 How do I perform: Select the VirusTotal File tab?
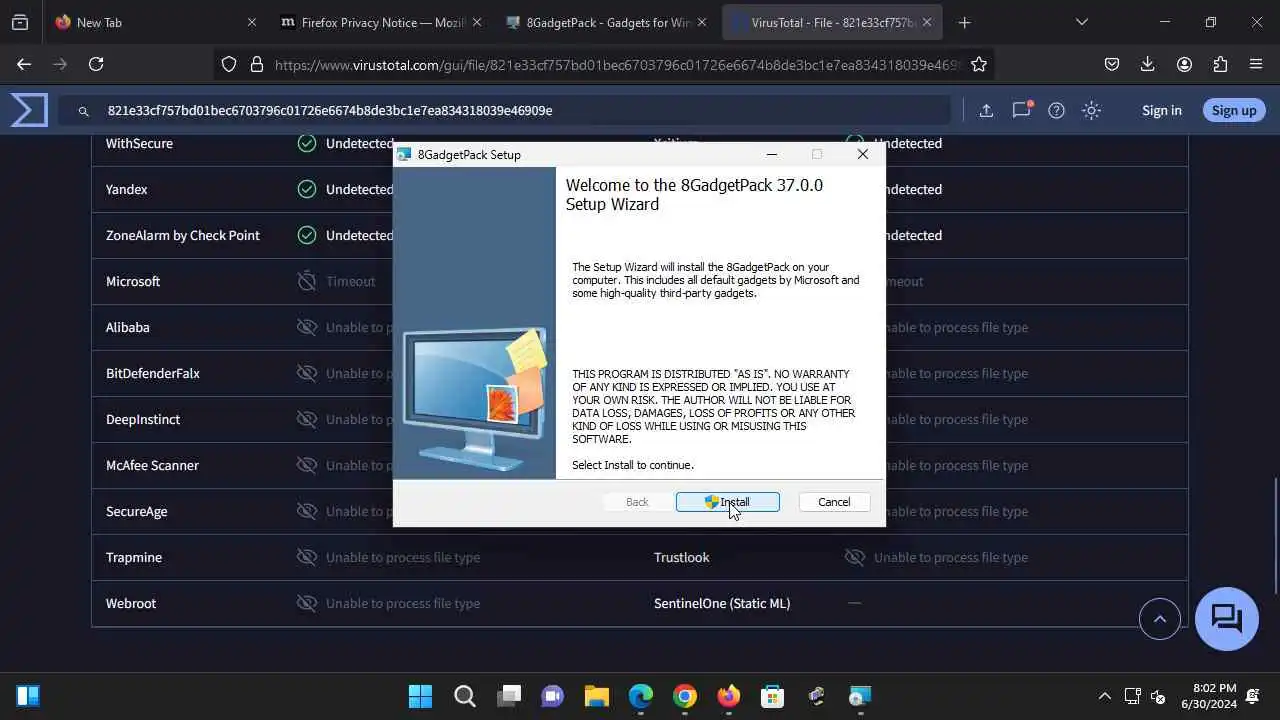pyautogui.click(x=832, y=22)
